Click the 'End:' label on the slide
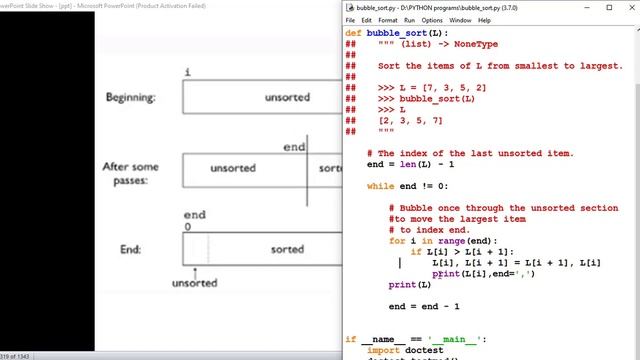This screenshot has width=640, height=360. tap(130, 249)
